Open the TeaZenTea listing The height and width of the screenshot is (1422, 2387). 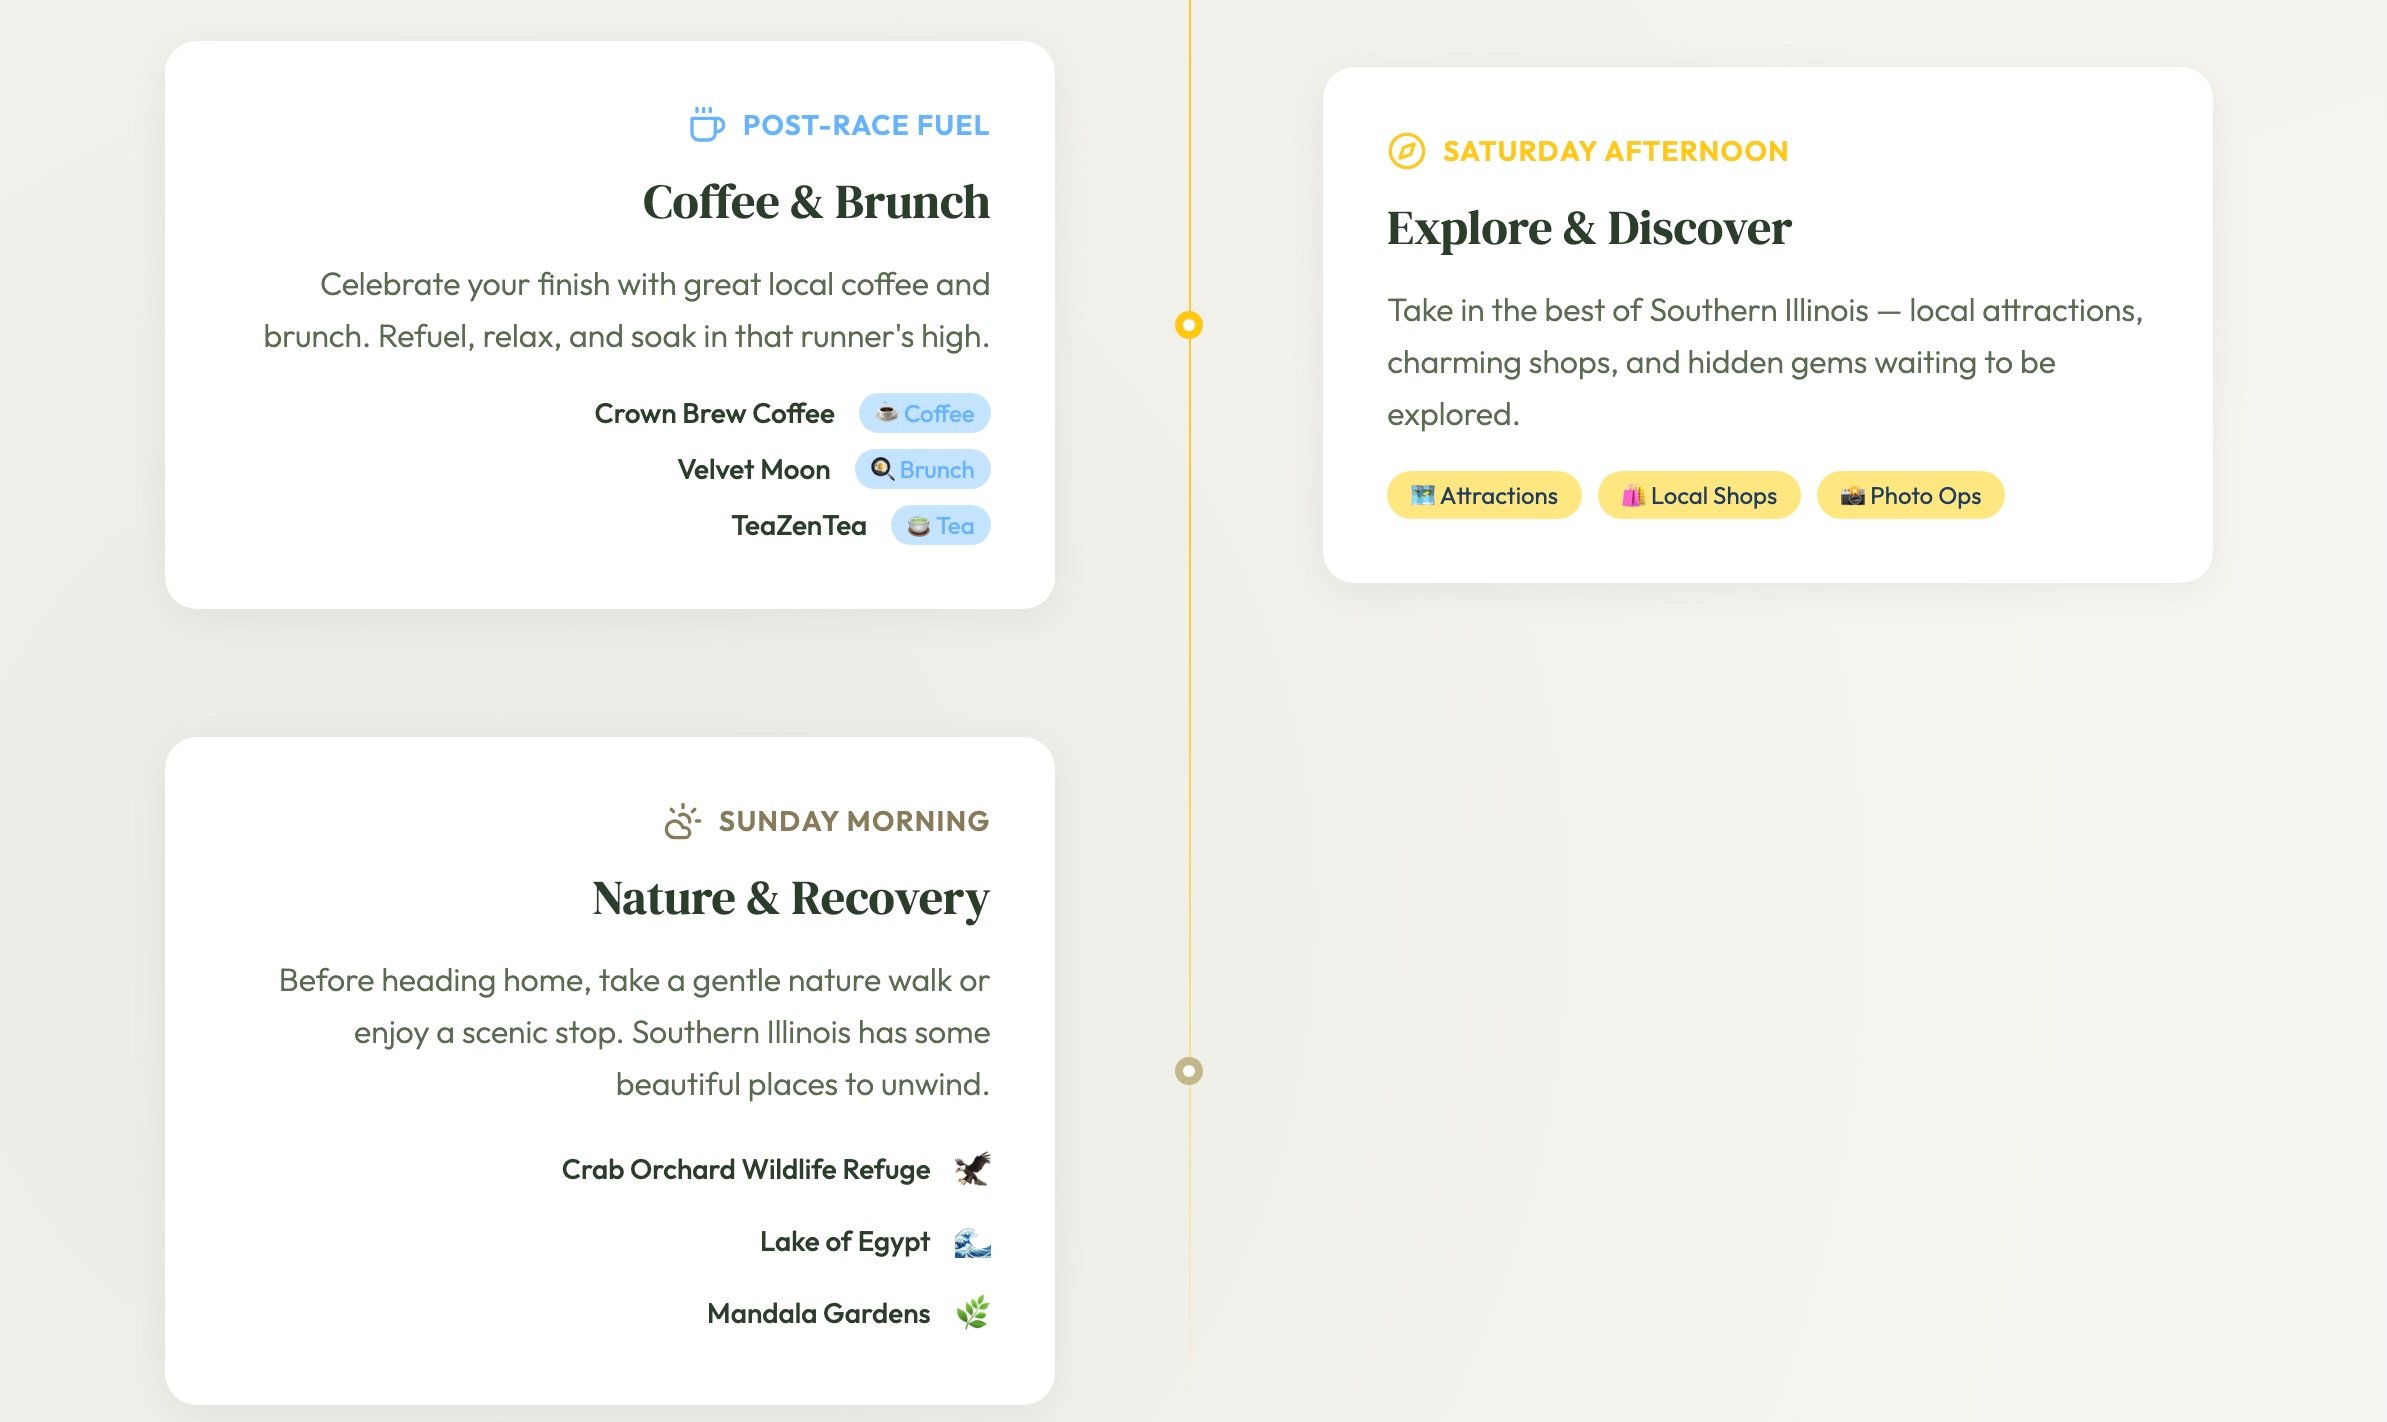coord(798,526)
